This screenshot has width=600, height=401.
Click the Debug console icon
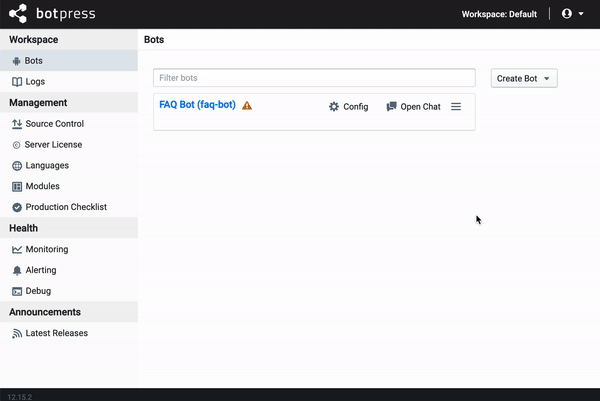point(17,292)
